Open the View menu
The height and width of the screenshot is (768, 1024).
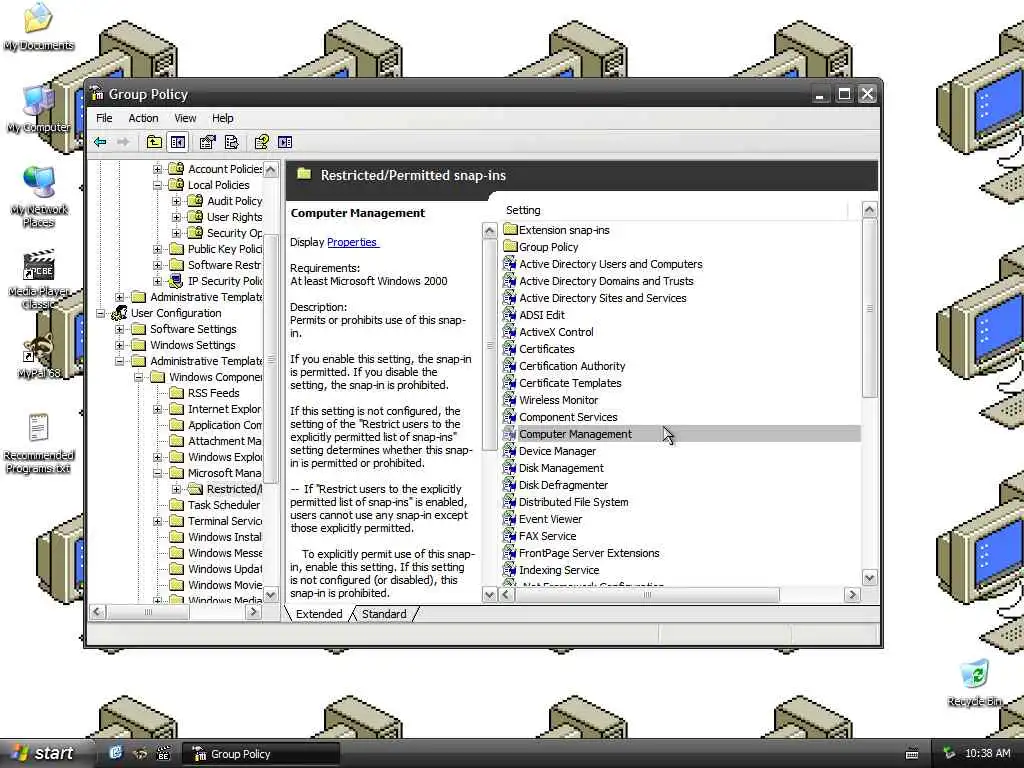tap(185, 118)
